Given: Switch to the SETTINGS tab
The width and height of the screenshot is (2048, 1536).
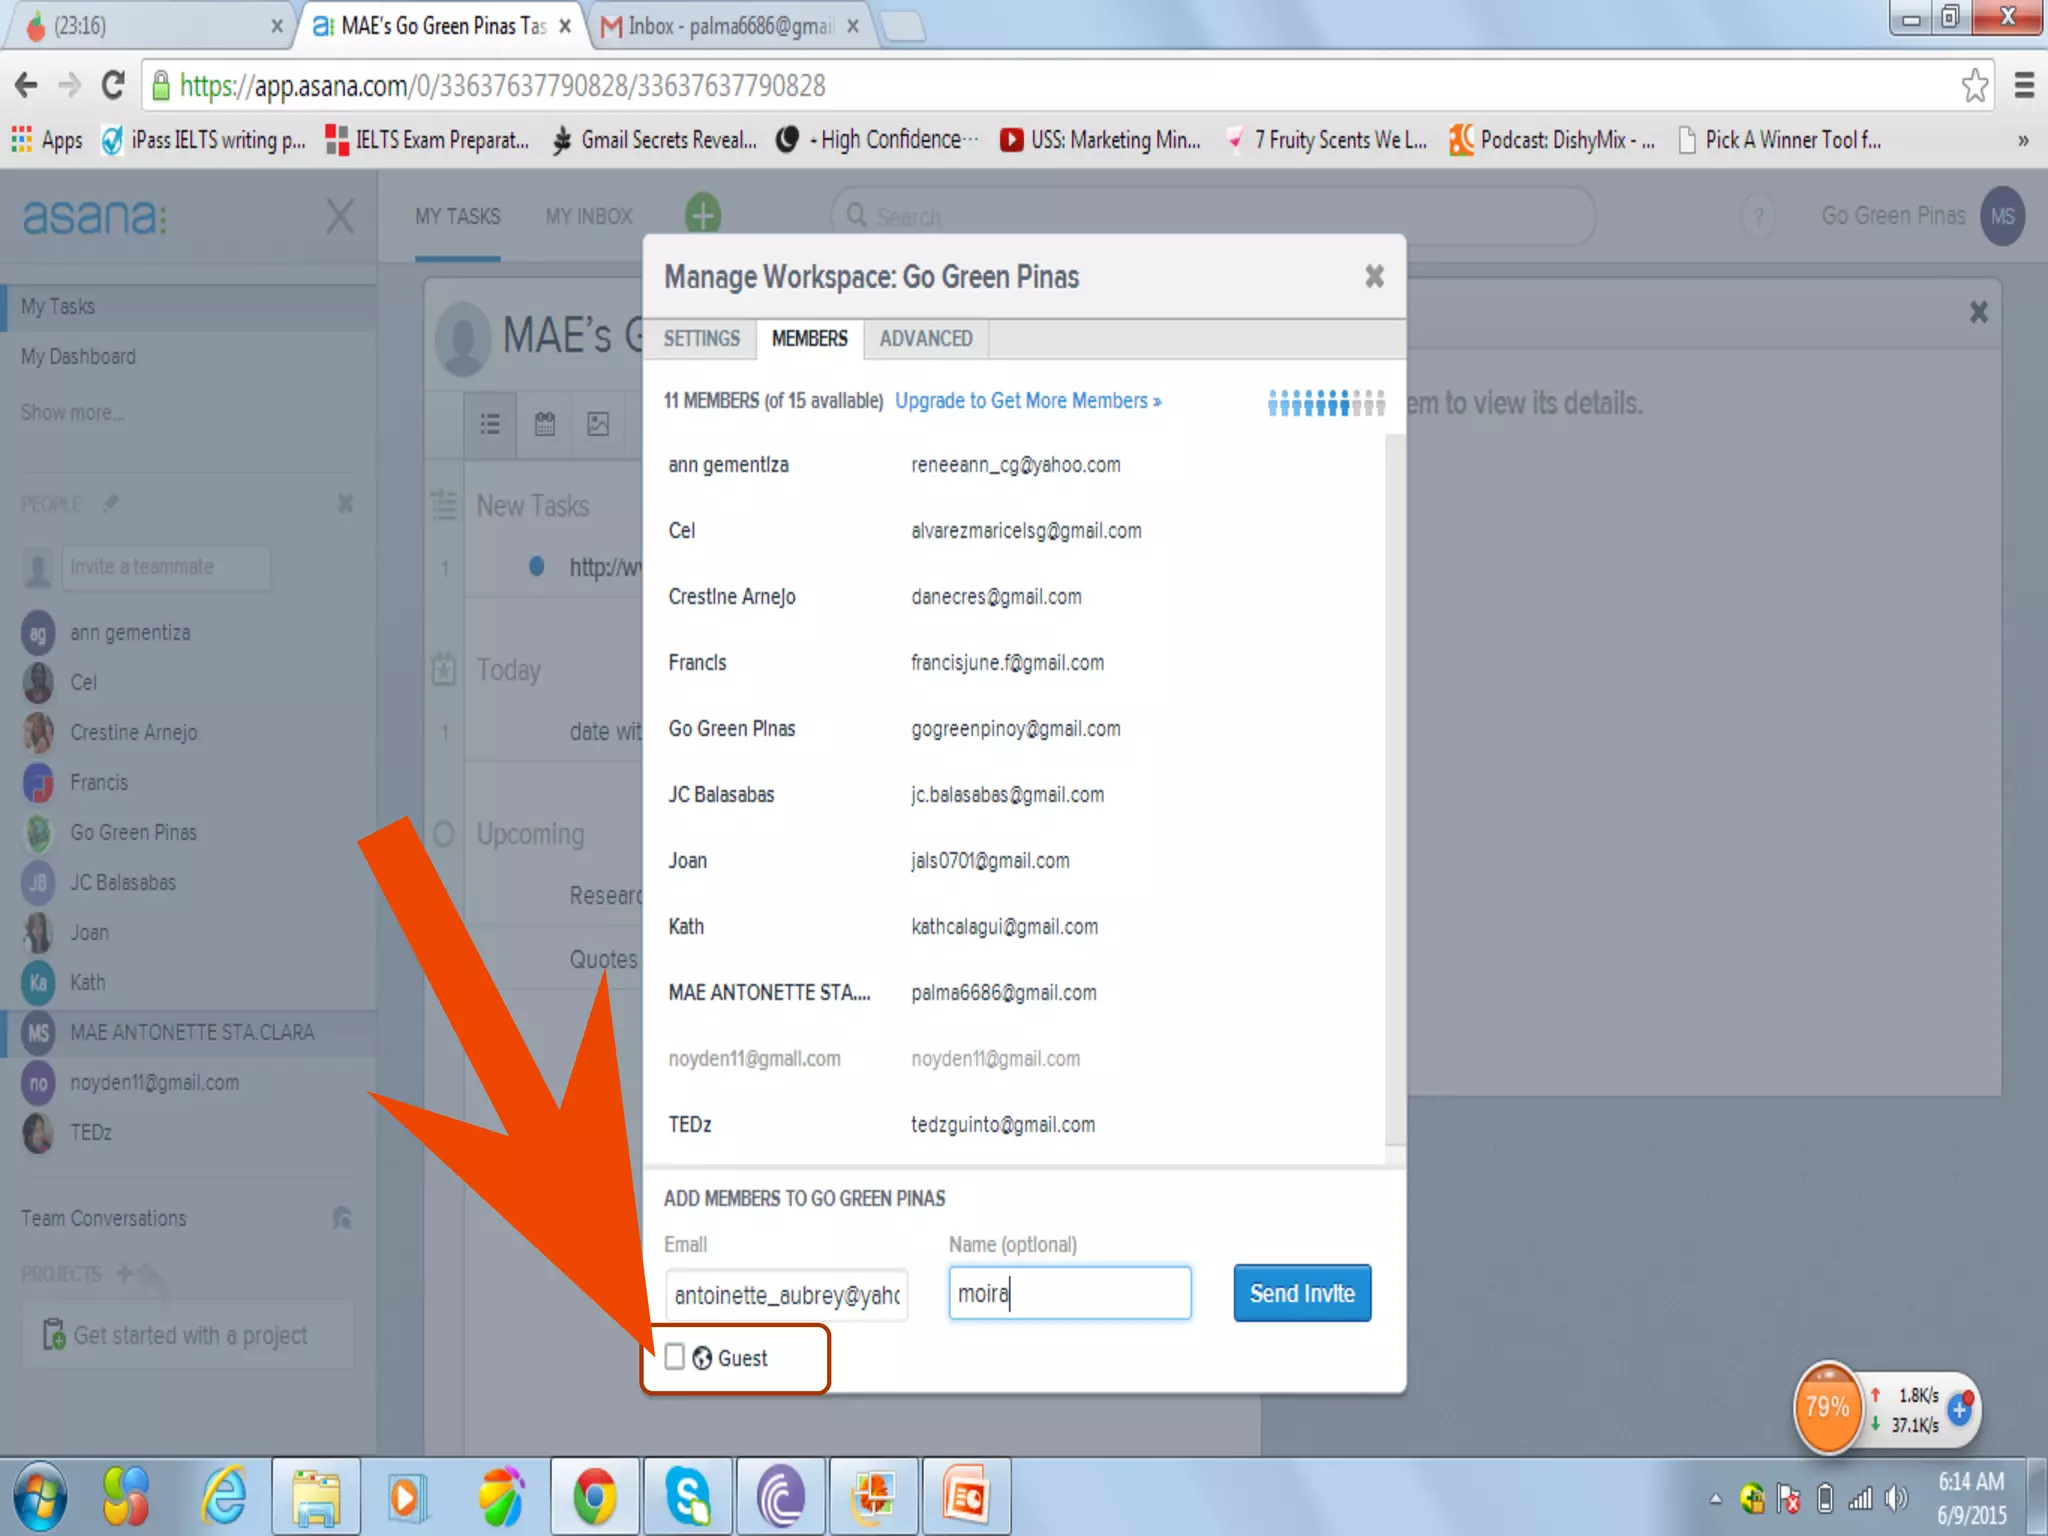Looking at the screenshot, I should pos(701,339).
